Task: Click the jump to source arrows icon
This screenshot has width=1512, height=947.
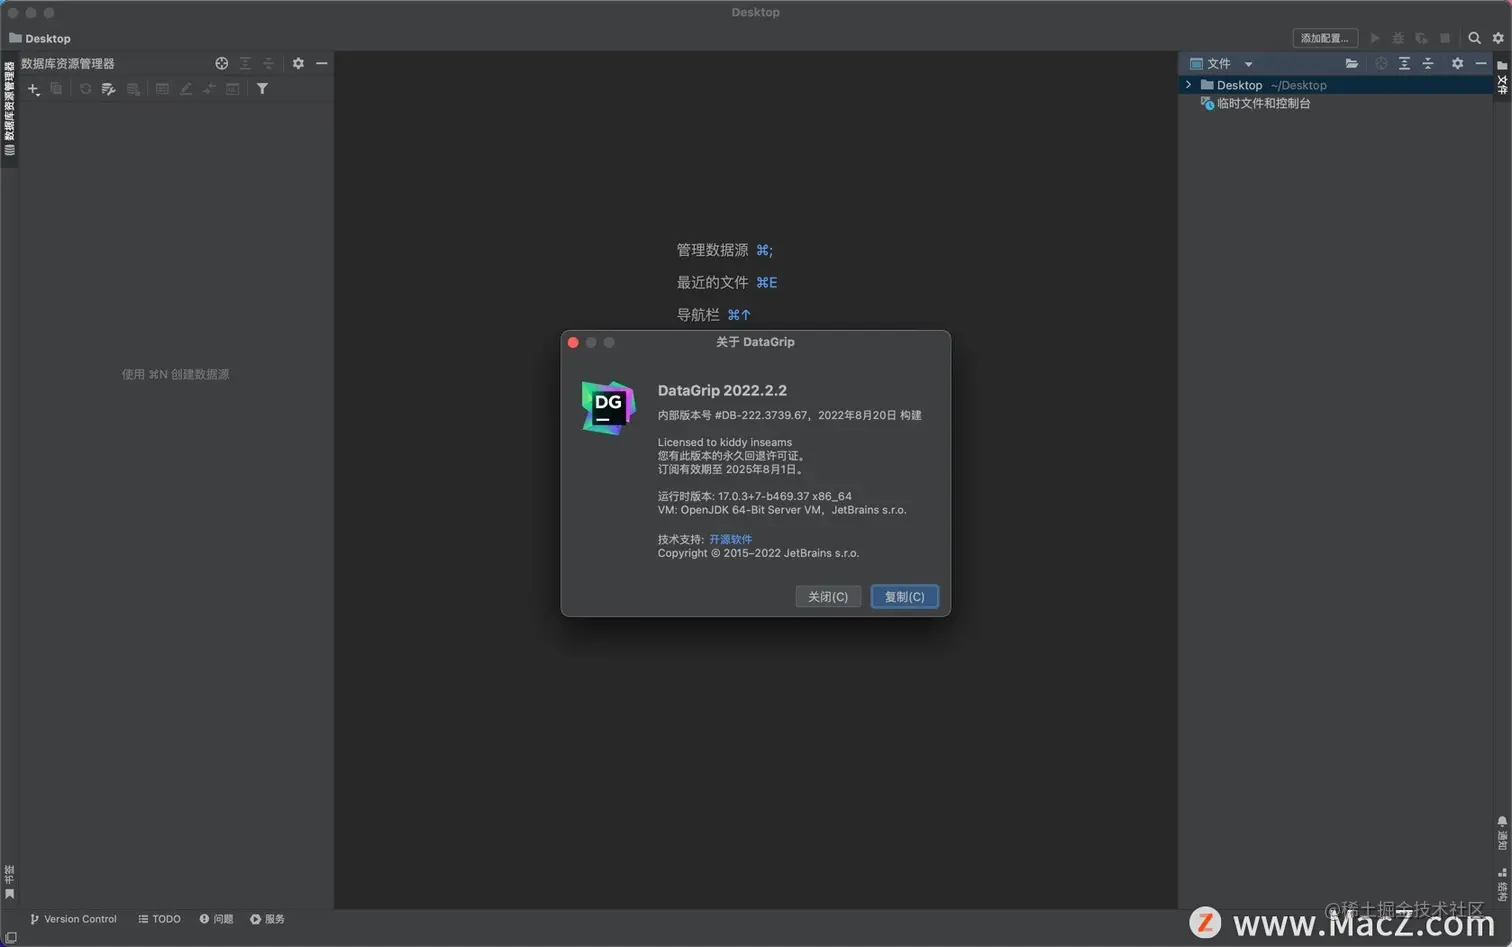Action: point(209,89)
